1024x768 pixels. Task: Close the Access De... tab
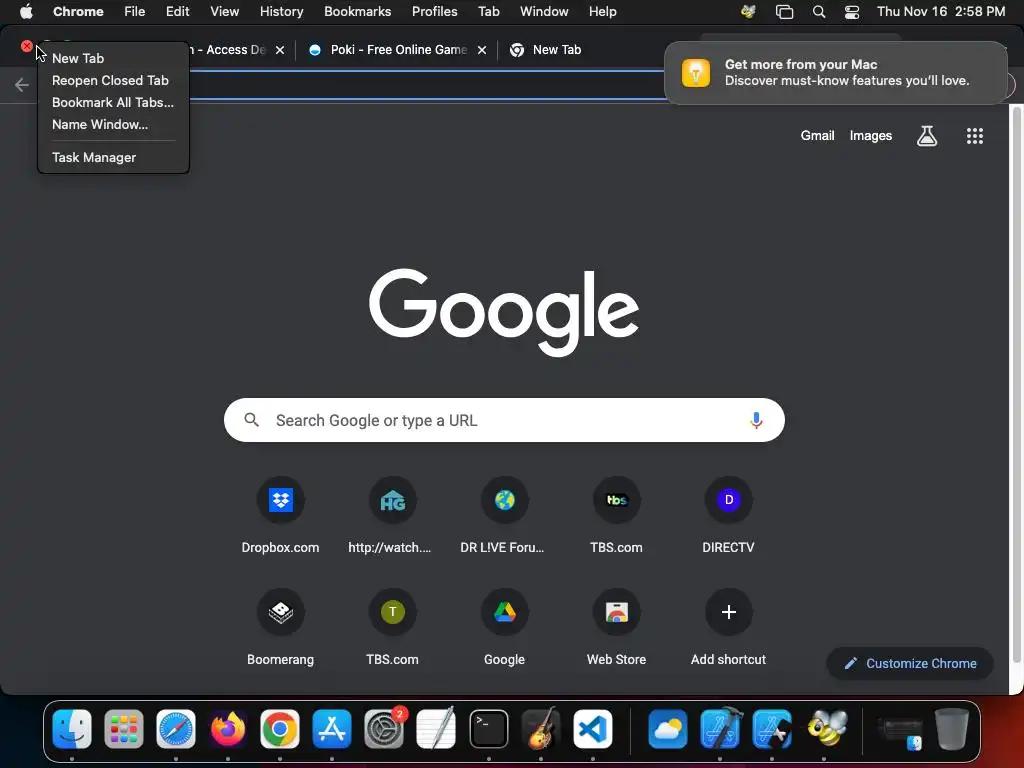pos(280,50)
